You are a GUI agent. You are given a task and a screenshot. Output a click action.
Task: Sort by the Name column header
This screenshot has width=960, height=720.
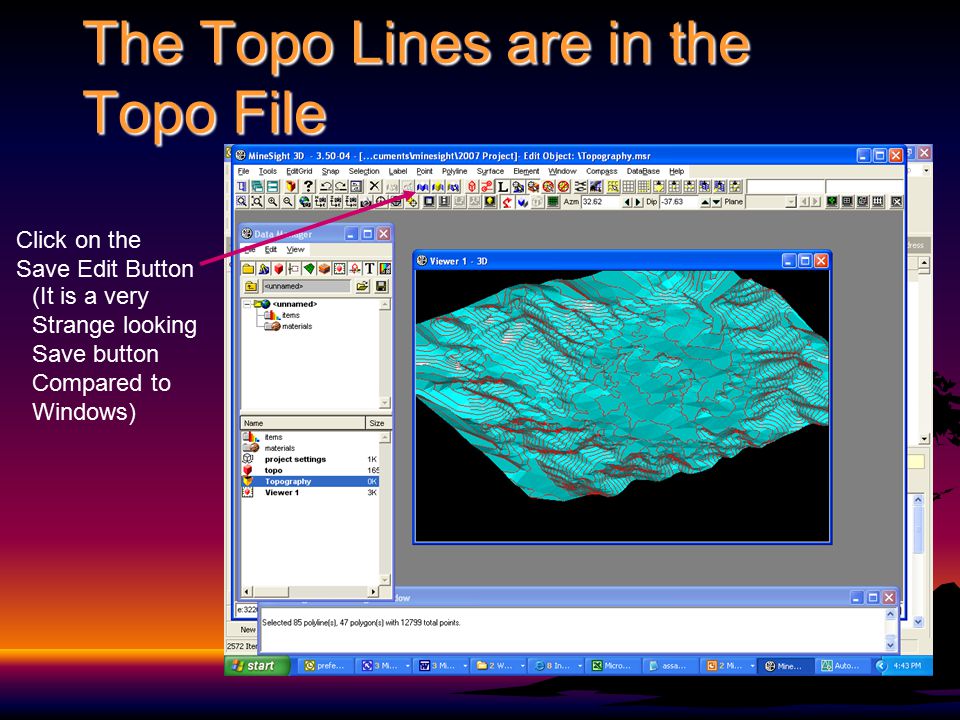coord(302,423)
